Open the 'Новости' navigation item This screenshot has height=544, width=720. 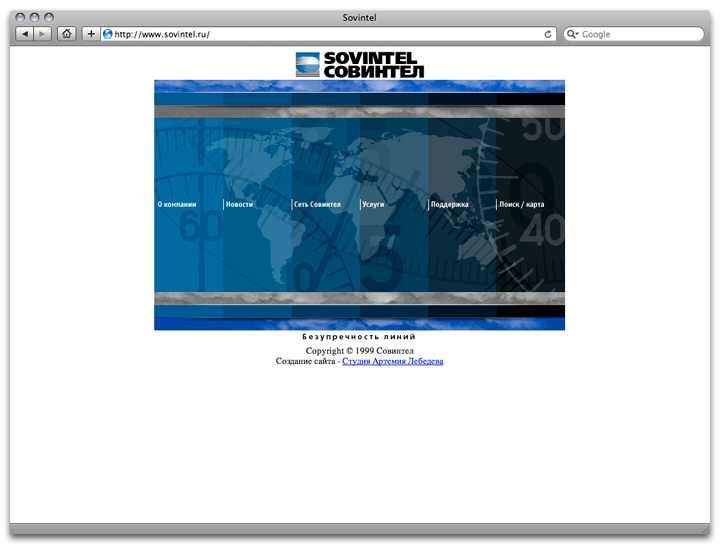coord(240,204)
